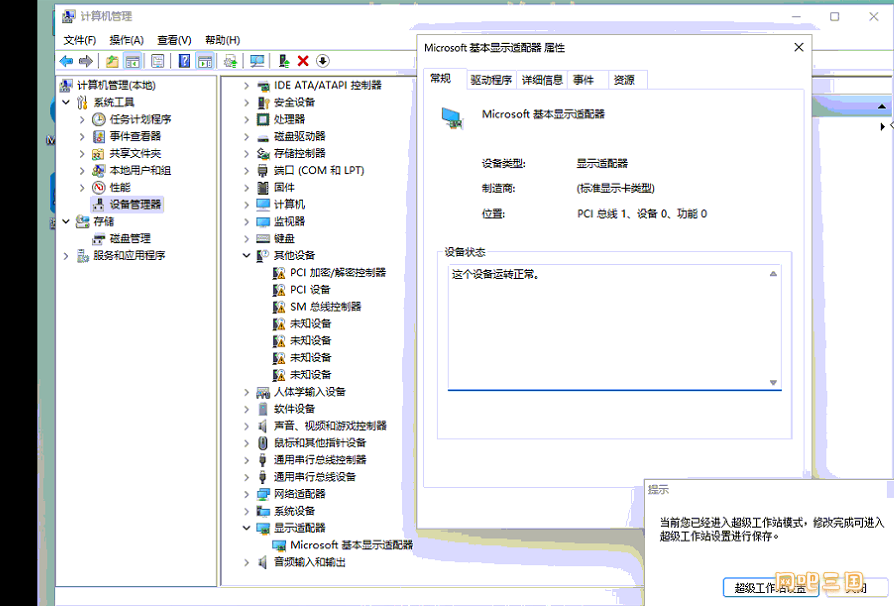The width and height of the screenshot is (894, 606).
Task: Expand the 音频输入和输出 category
Action: pyautogui.click(x=246, y=562)
